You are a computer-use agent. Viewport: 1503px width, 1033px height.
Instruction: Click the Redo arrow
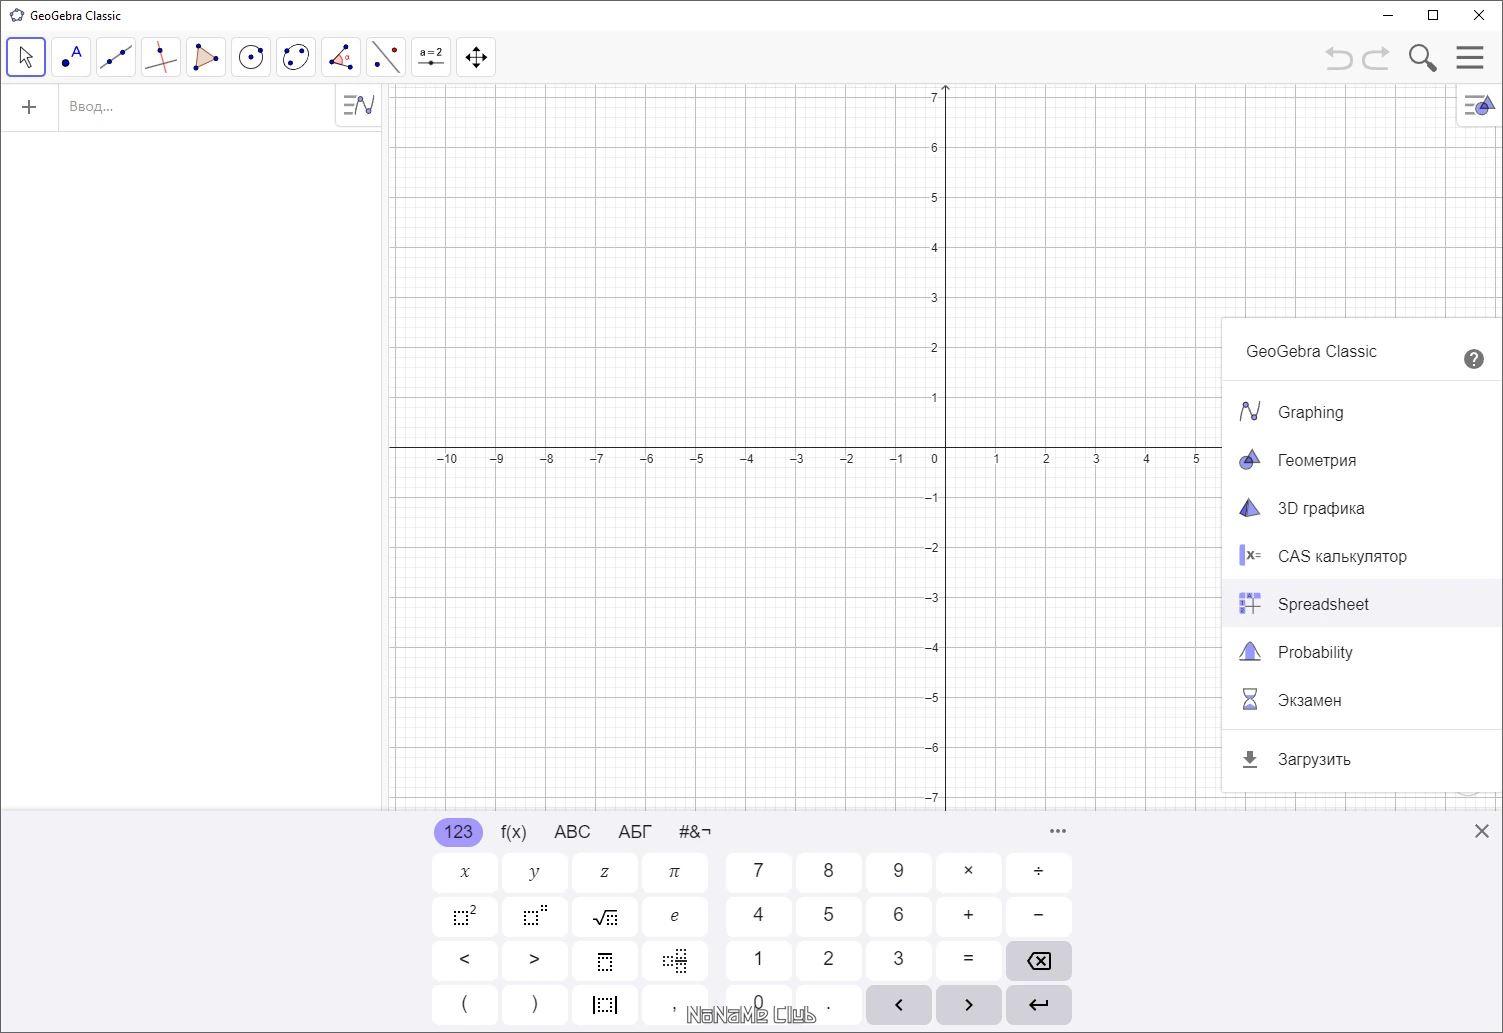[x=1377, y=58]
